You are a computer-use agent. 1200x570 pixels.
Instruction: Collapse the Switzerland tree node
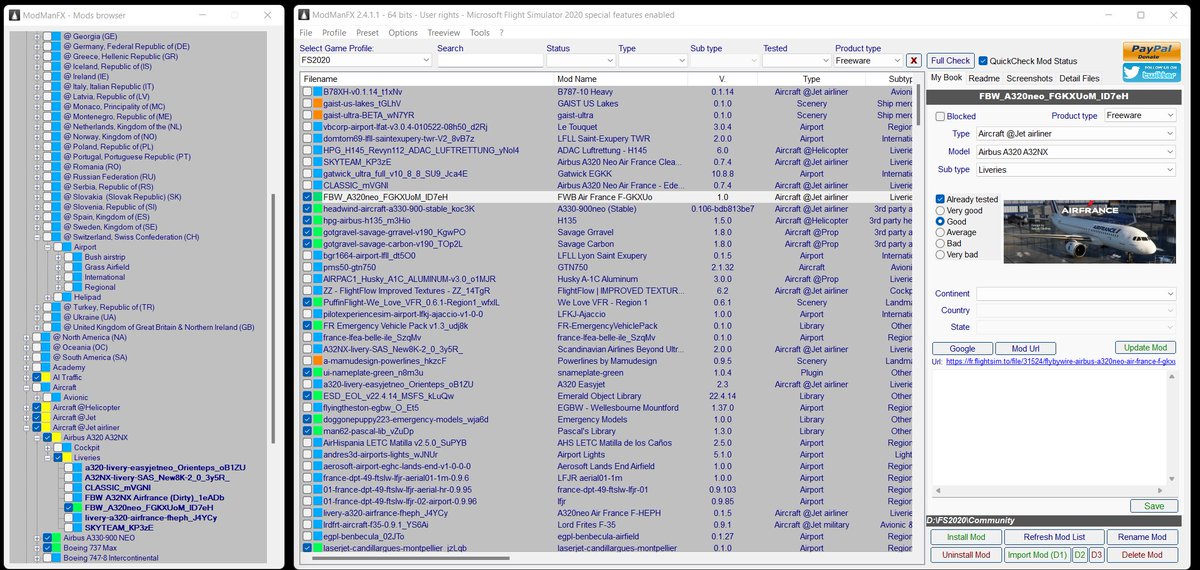37,236
